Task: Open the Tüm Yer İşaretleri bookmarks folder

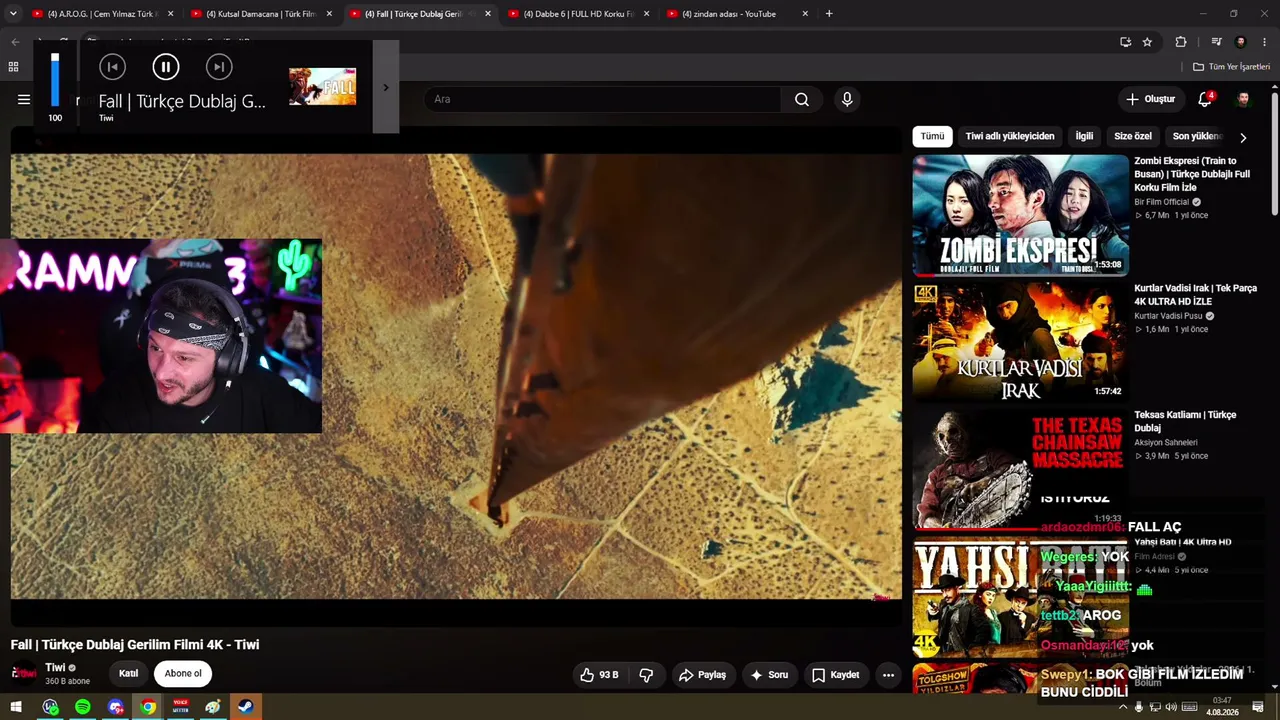Action: [x=1231, y=67]
